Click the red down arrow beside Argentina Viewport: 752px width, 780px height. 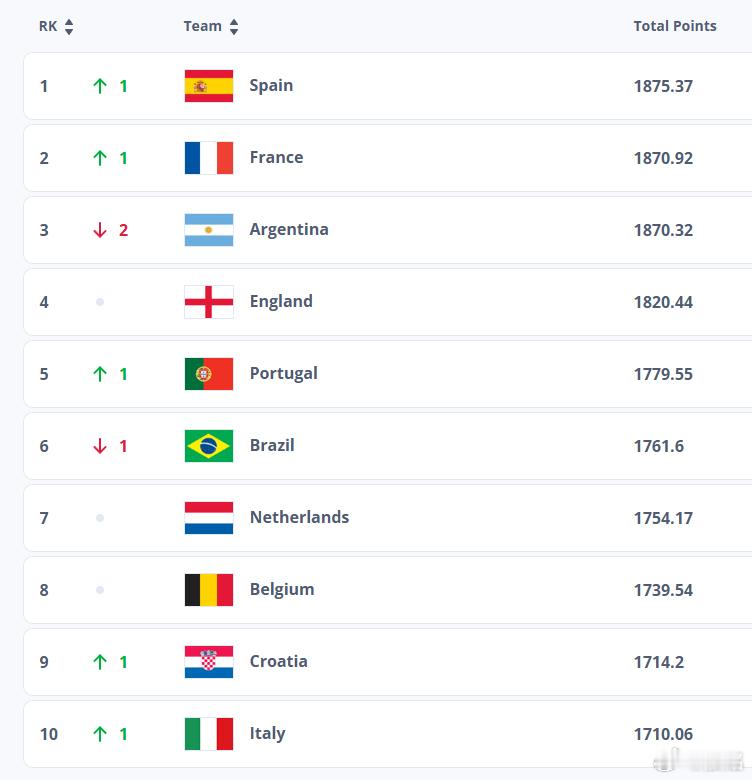coord(99,230)
